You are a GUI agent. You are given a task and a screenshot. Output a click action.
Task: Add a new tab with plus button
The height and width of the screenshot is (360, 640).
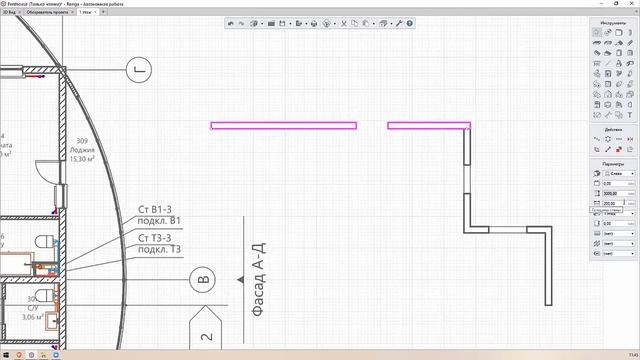click(x=103, y=12)
